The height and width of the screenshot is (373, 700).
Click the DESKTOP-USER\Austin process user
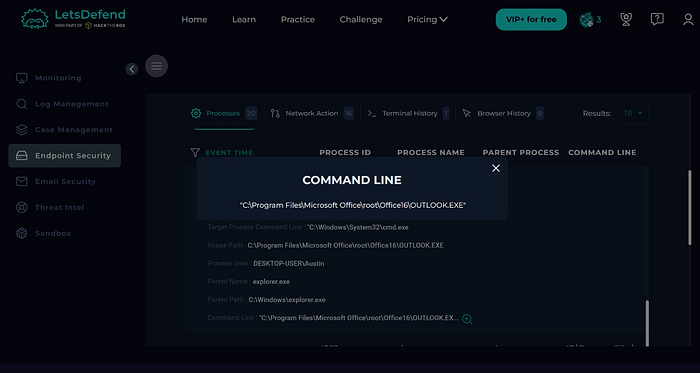click(x=288, y=264)
